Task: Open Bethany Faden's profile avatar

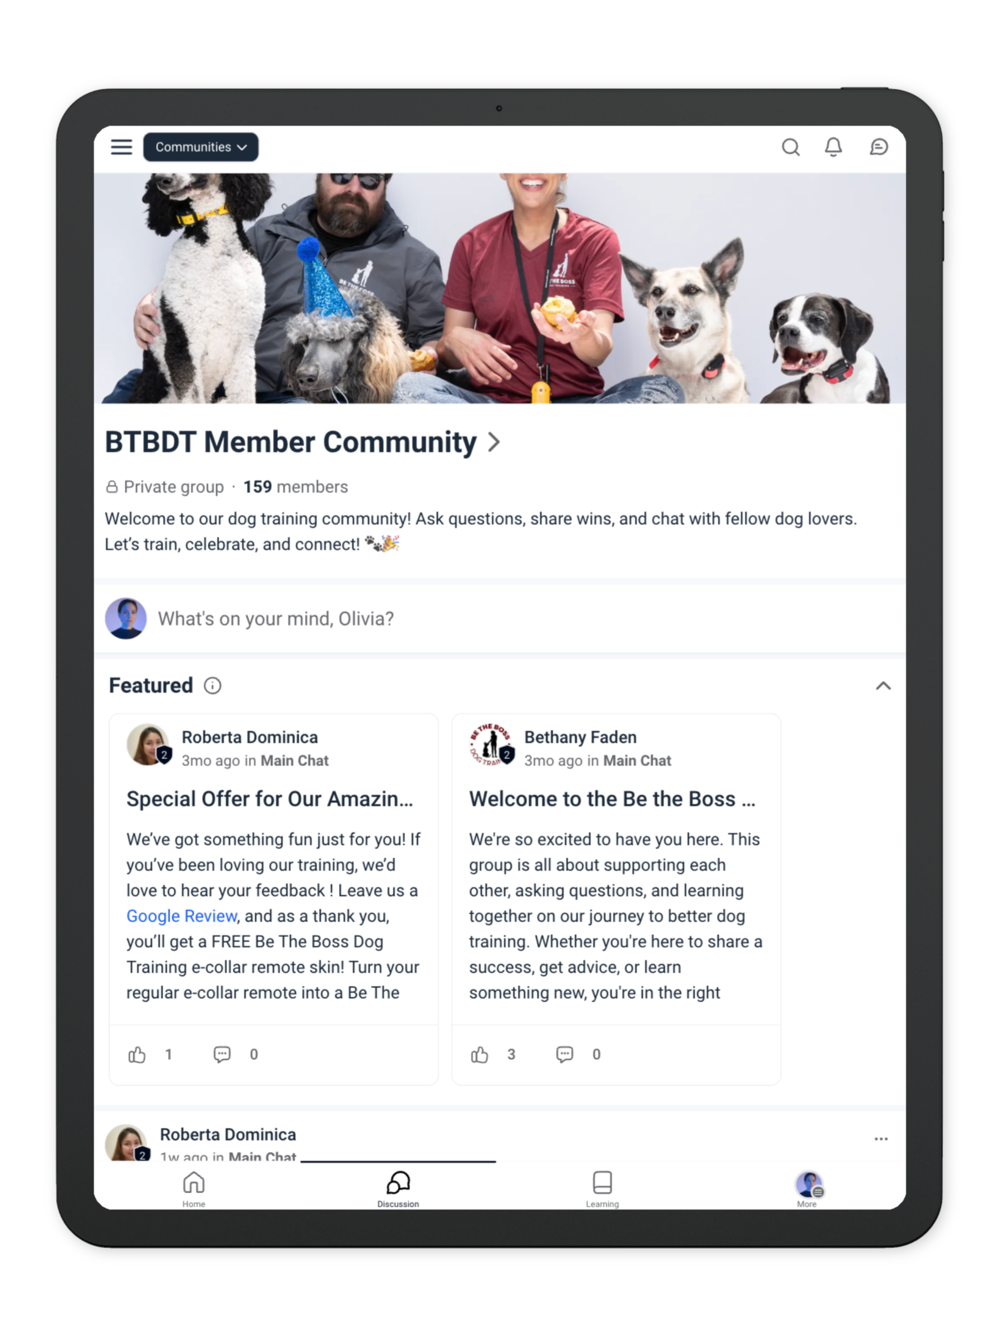Action: point(491,746)
